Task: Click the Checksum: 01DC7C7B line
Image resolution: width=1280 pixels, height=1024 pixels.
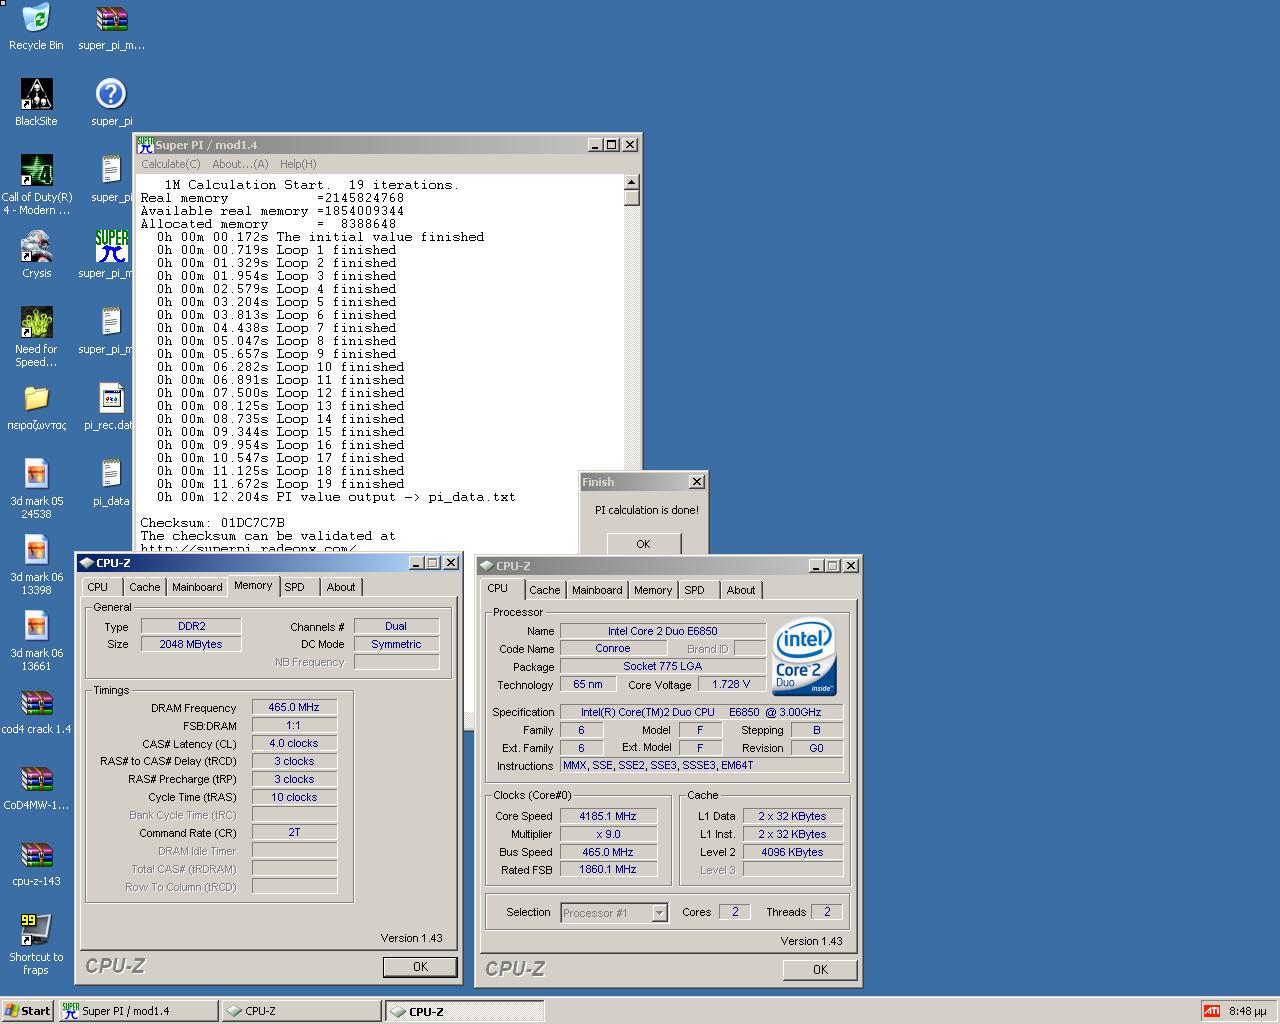Action: point(212,523)
